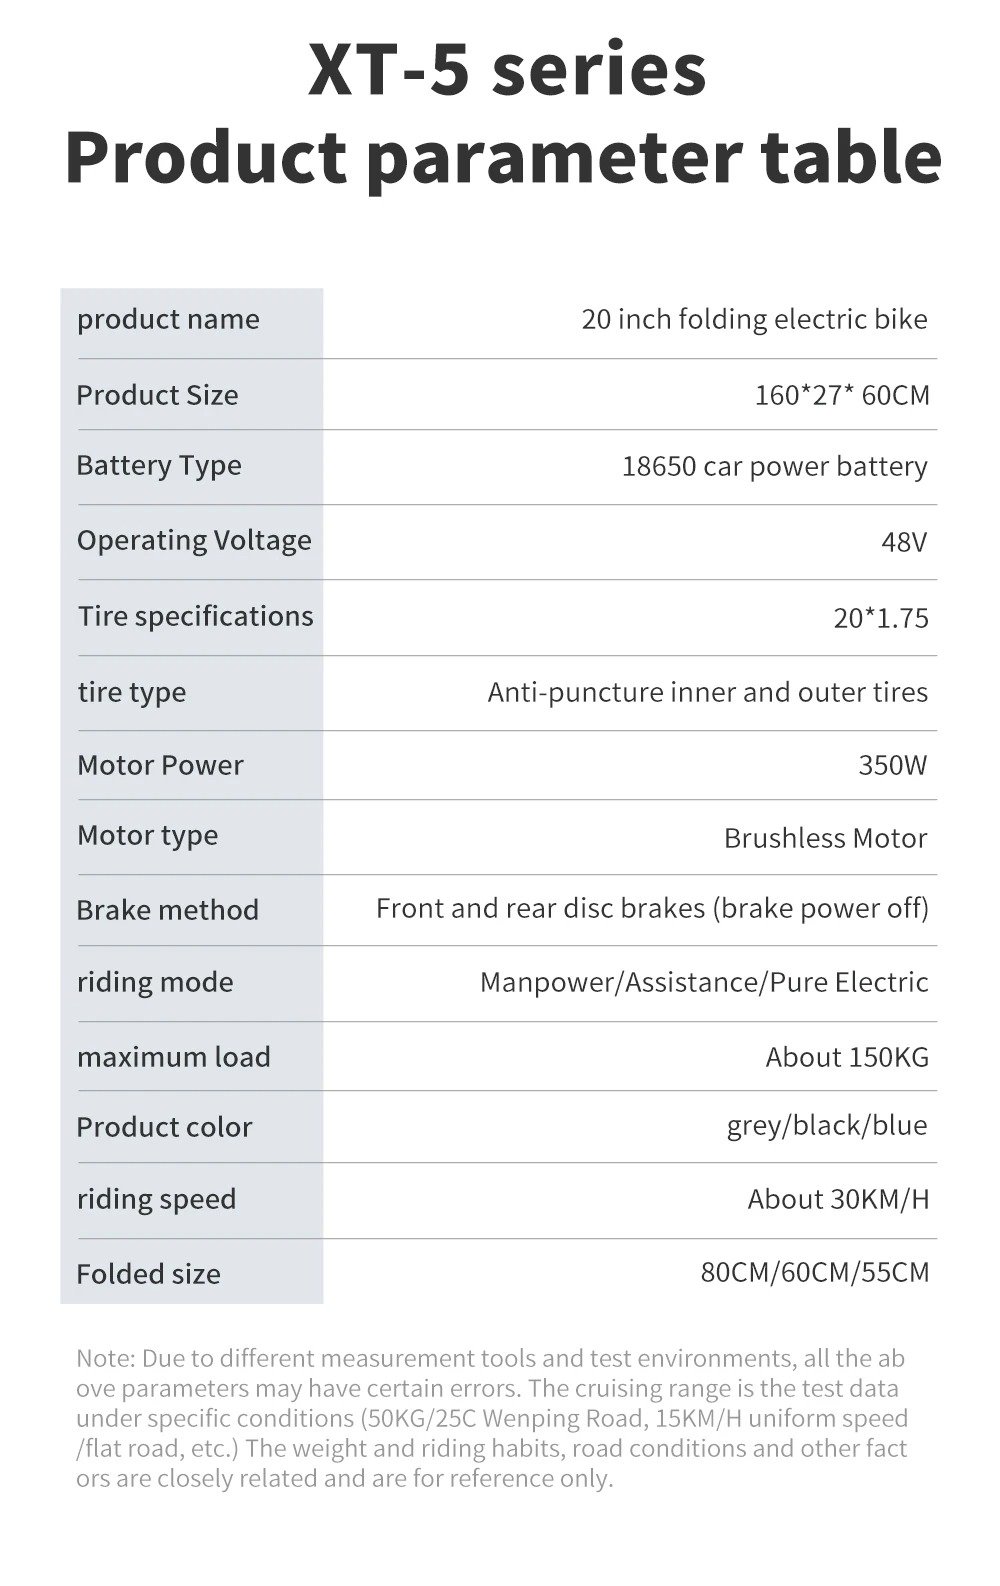The image size is (1000, 1586).
Task: Click the "Product parameter table" heading
Action: click(503, 157)
